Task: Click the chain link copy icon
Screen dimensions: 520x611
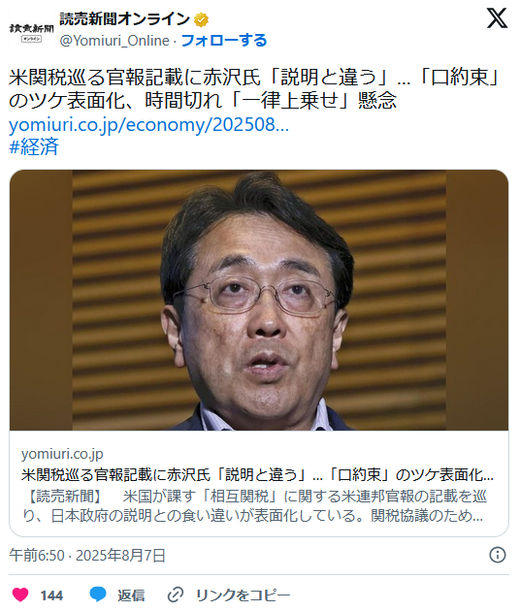Action: (x=175, y=595)
